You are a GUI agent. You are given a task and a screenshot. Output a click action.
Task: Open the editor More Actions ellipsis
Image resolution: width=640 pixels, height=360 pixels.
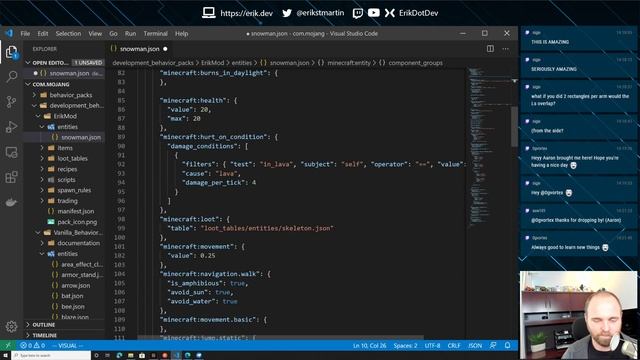pos(505,49)
